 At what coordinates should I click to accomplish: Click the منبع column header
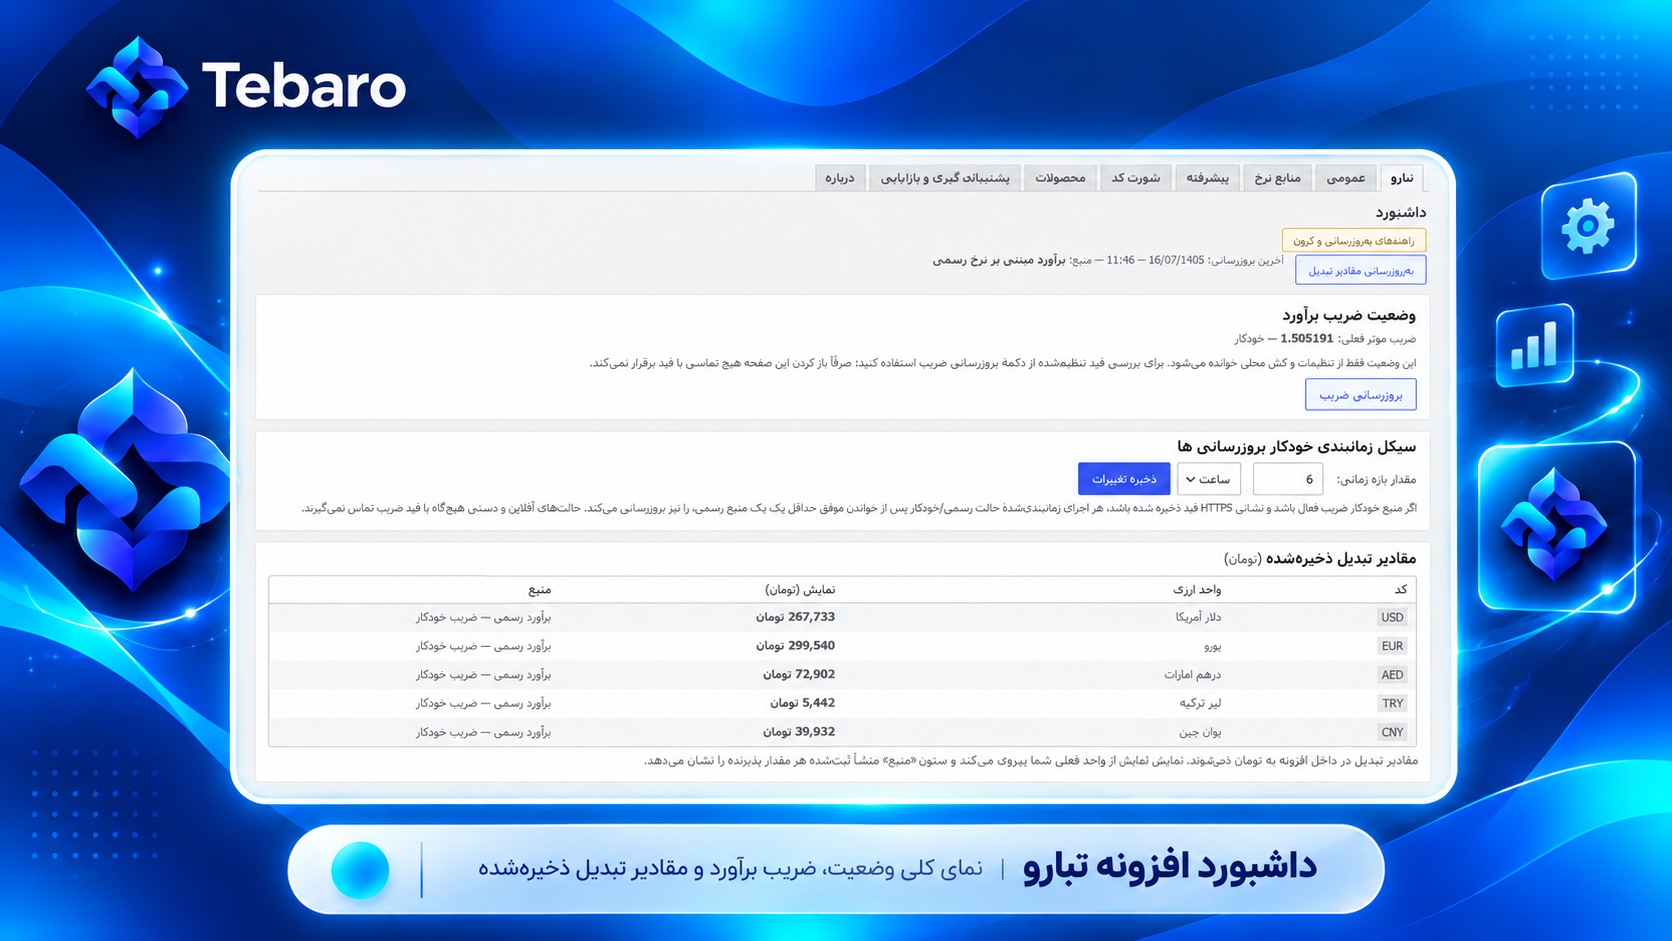540,589
